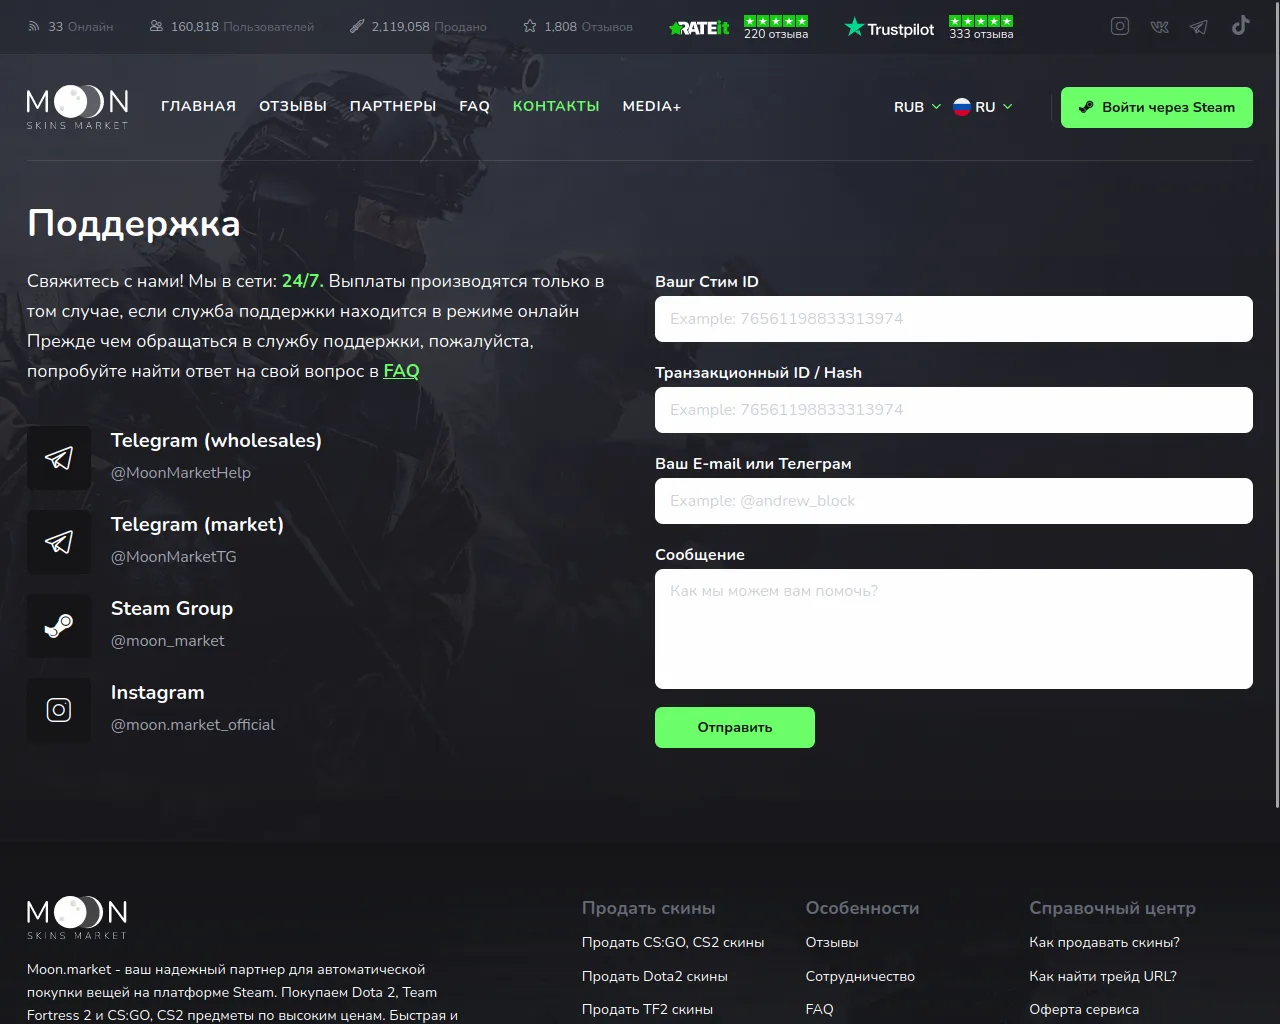Click the Instagram contact icon tile
Viewport: 1280px width, 1024px height.
coord(59,710)
